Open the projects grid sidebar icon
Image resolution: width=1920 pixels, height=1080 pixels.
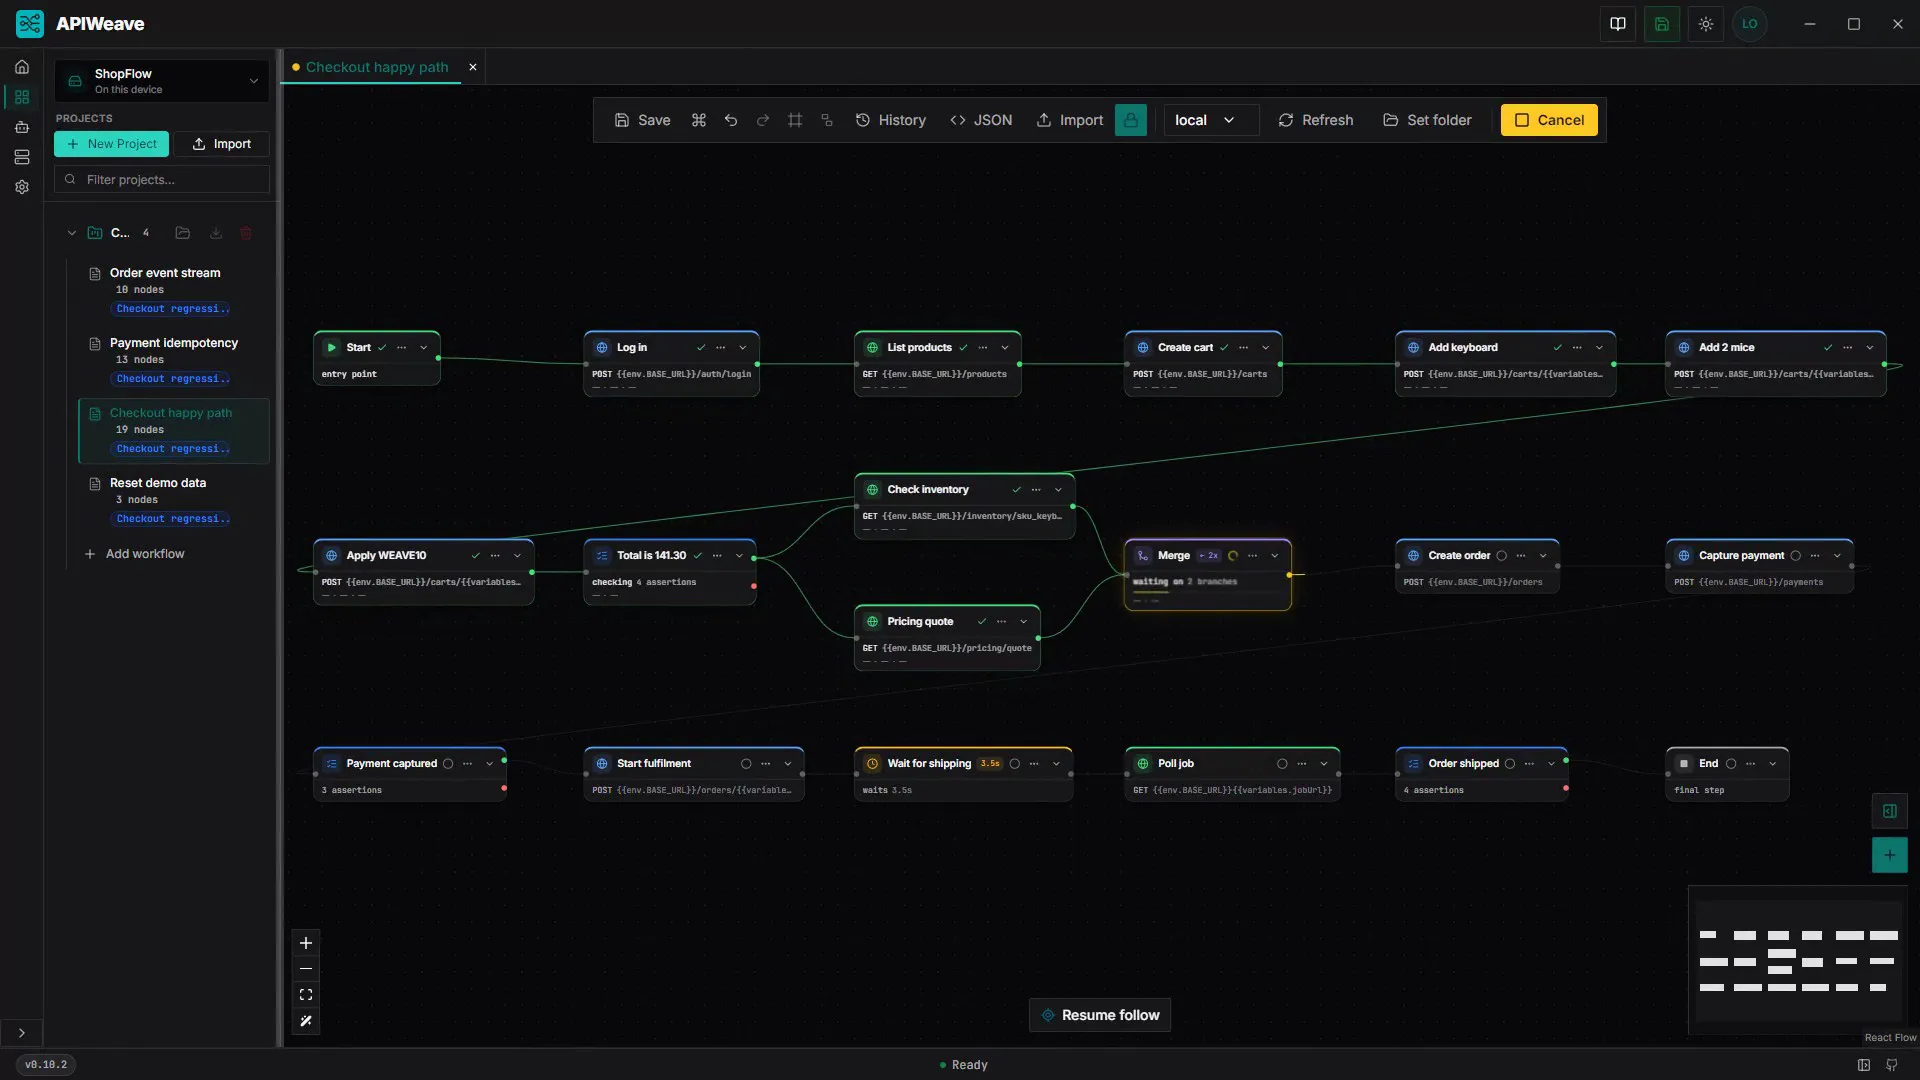tap(22, 97)
